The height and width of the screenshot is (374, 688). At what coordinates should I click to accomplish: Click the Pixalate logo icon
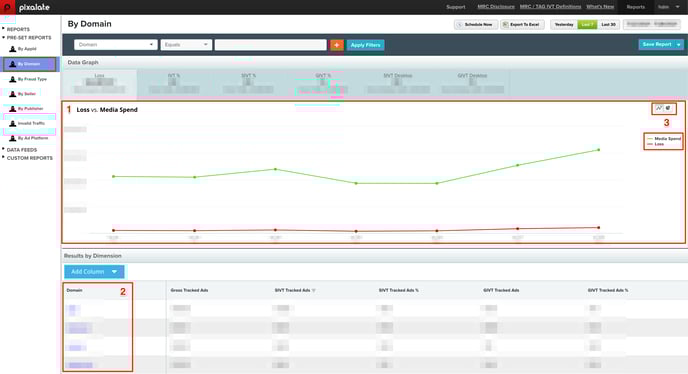click(x=7, y=7)
